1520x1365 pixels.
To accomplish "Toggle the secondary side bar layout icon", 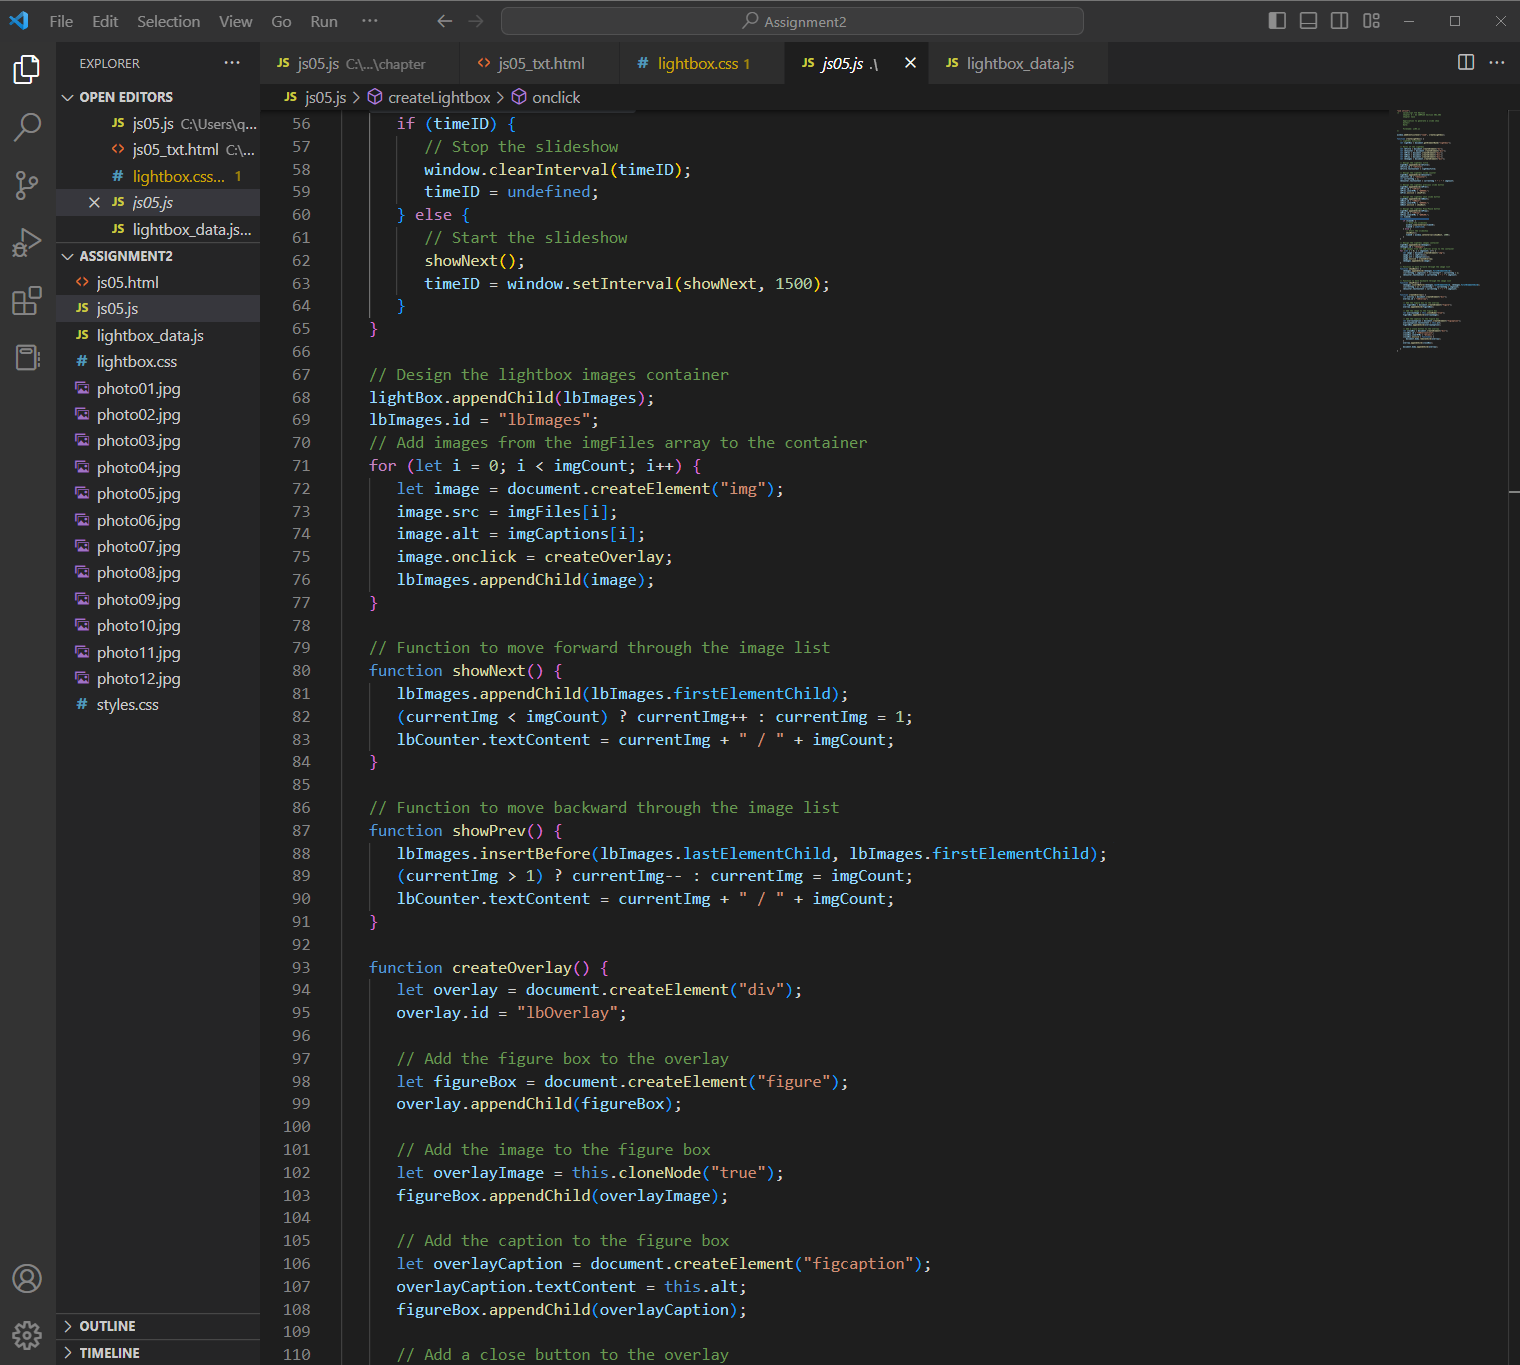I will pos(1339,21).
